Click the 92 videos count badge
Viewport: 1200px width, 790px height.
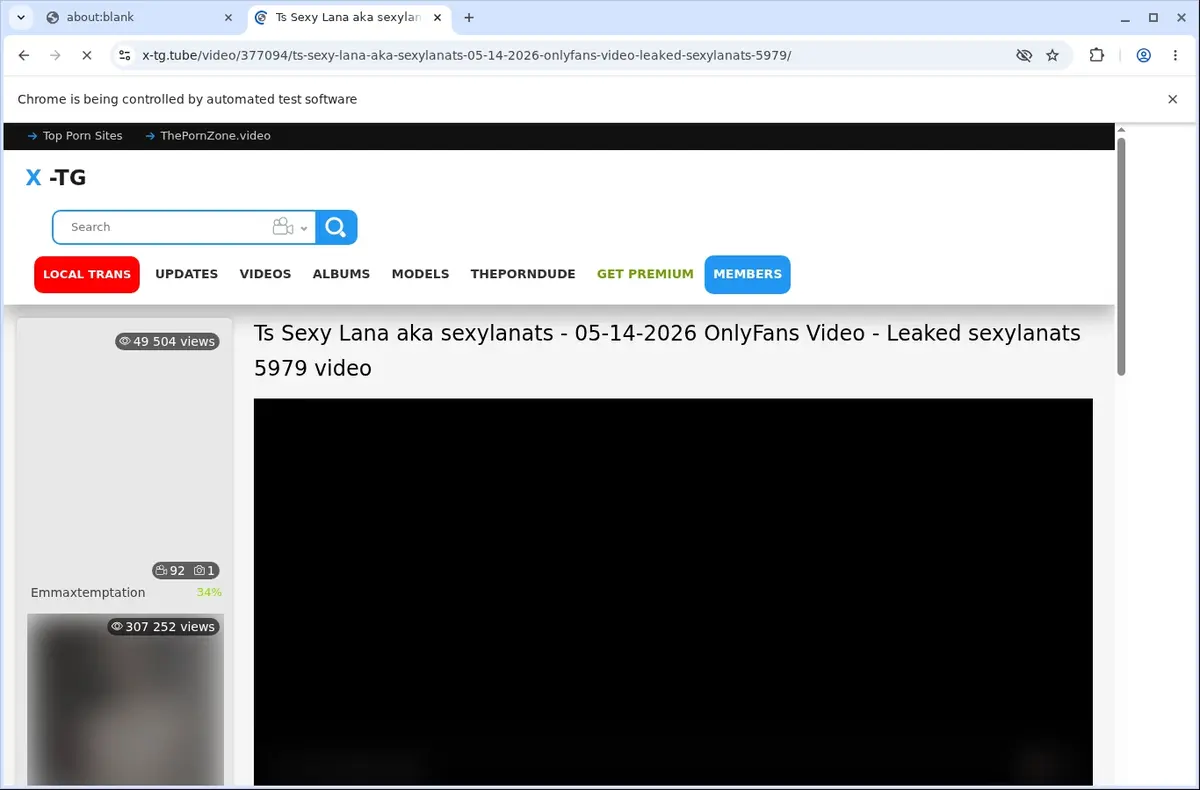click(170, 571)
